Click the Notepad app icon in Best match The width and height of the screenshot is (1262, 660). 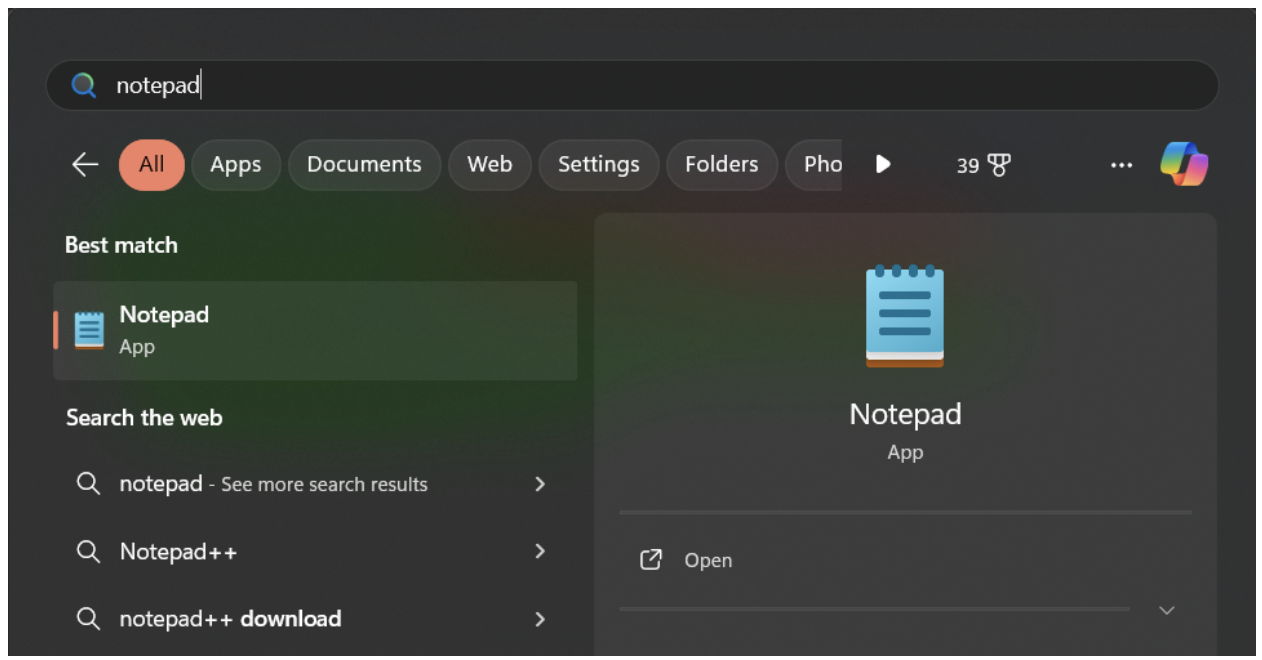pyautogui.click(x=89, y=328)
